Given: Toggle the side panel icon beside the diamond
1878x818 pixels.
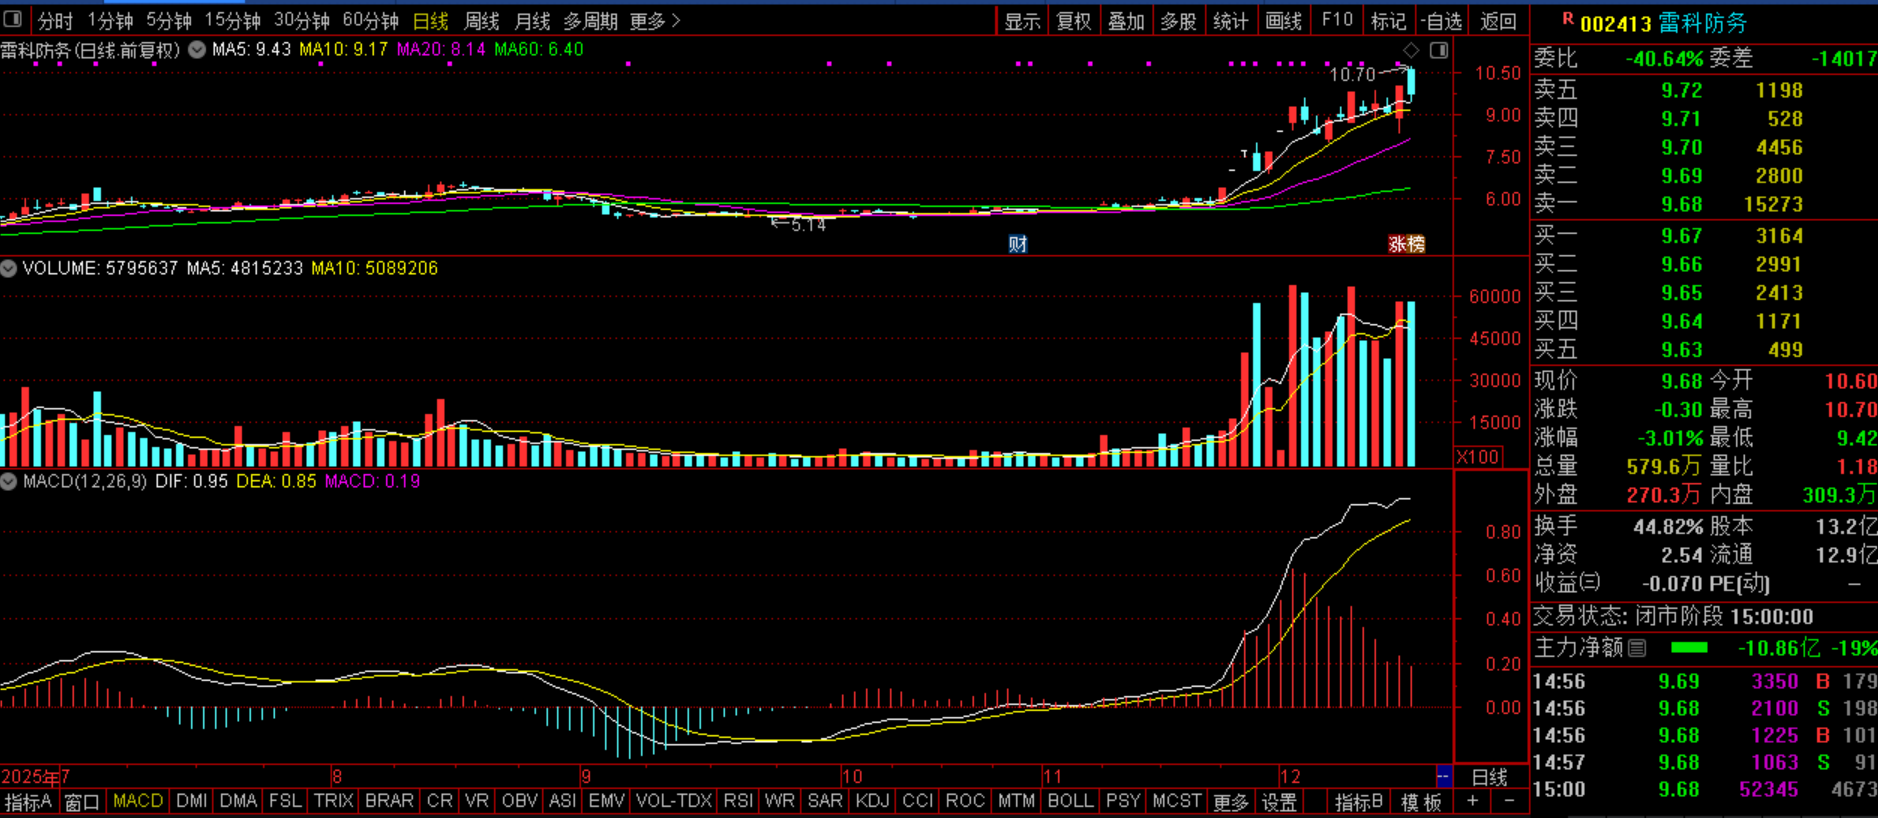Looking at the screenshot, I should point(1439,50).
